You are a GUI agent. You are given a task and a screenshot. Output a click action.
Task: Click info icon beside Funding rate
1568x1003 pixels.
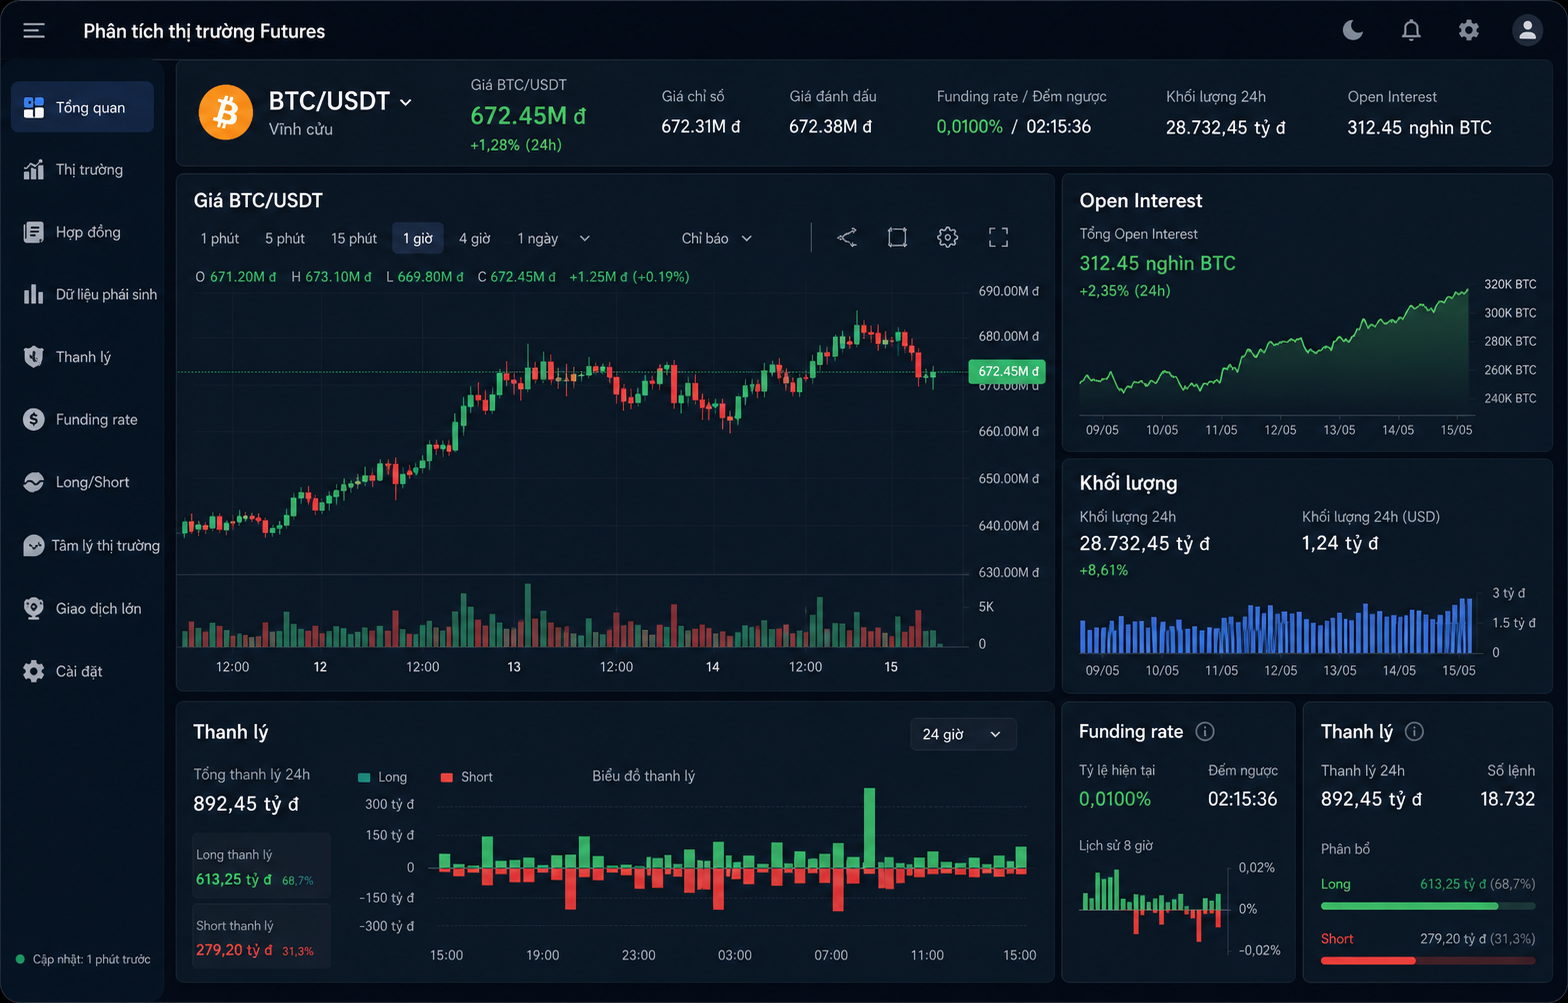point(1205,732)
